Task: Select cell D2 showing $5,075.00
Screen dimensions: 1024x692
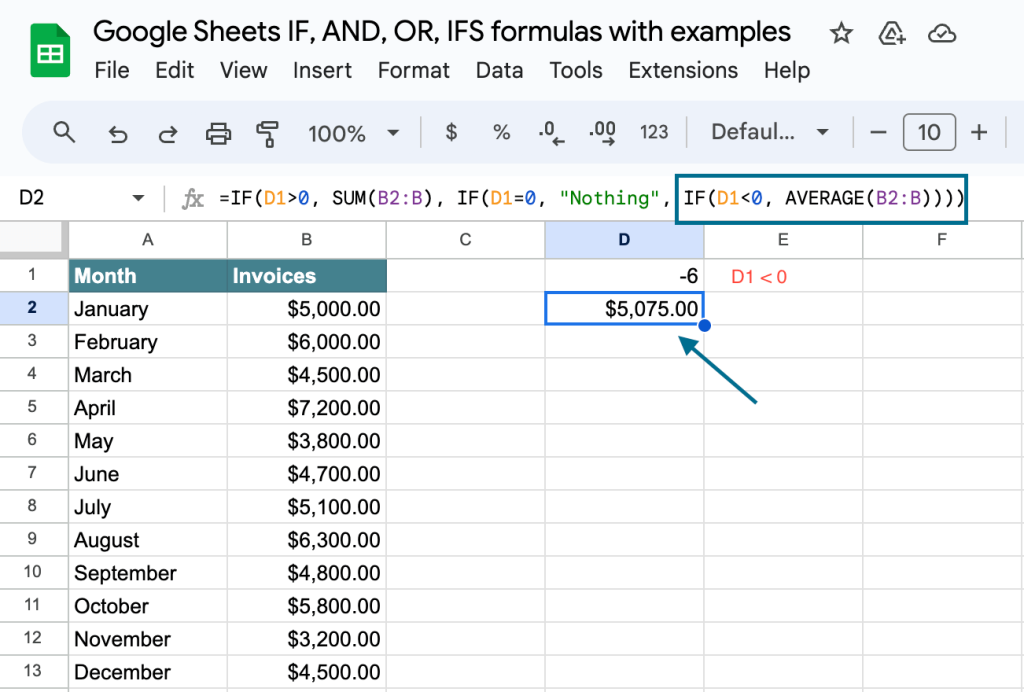Action: pos(624,309)
